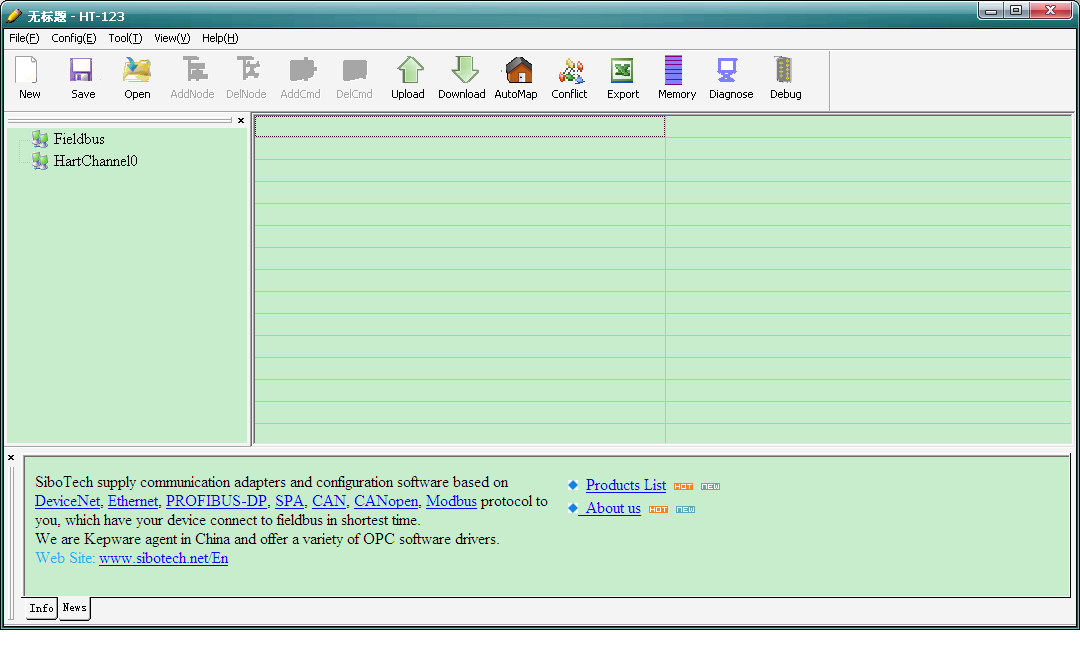Open the File menu
The image size is (1080, 652).
click(24, 38)
